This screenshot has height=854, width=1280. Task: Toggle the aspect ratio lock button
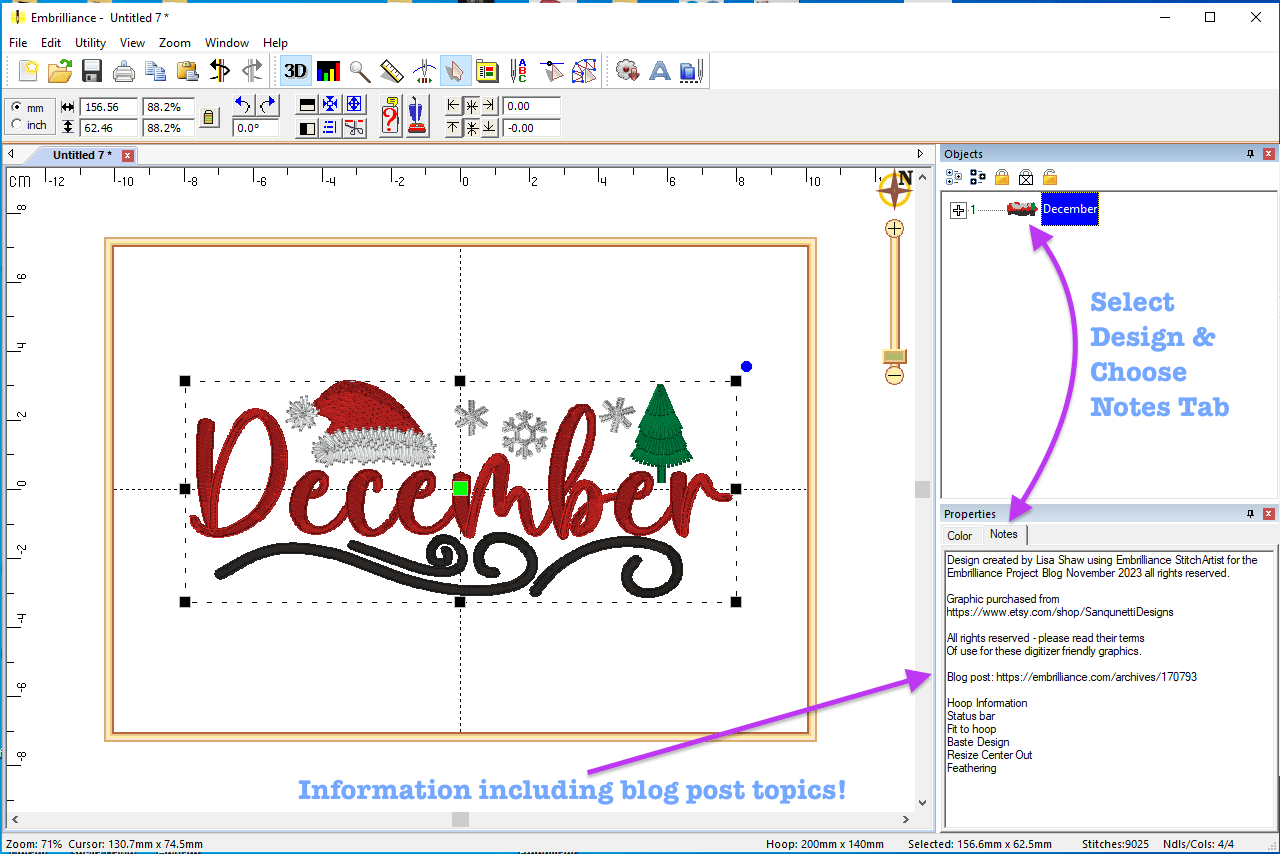click(x=208, y=117)
